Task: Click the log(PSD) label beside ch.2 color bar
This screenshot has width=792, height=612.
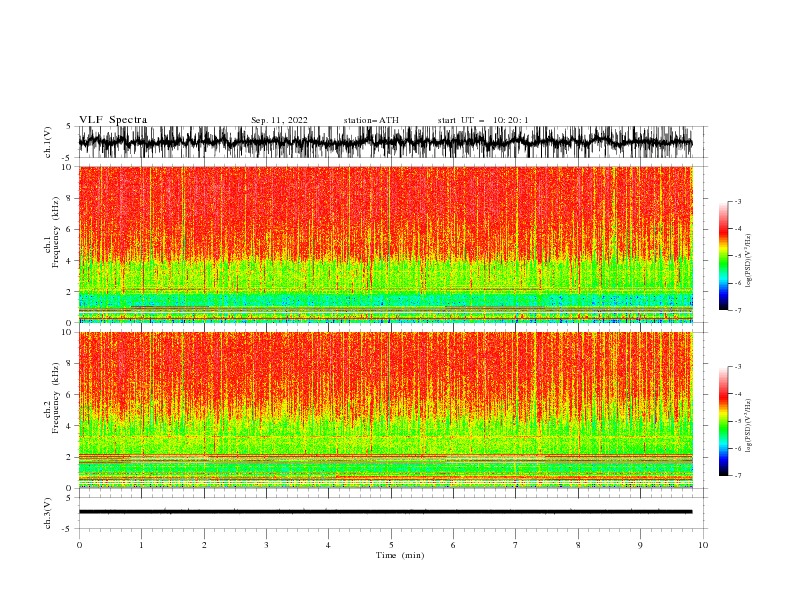Action: 749,425
